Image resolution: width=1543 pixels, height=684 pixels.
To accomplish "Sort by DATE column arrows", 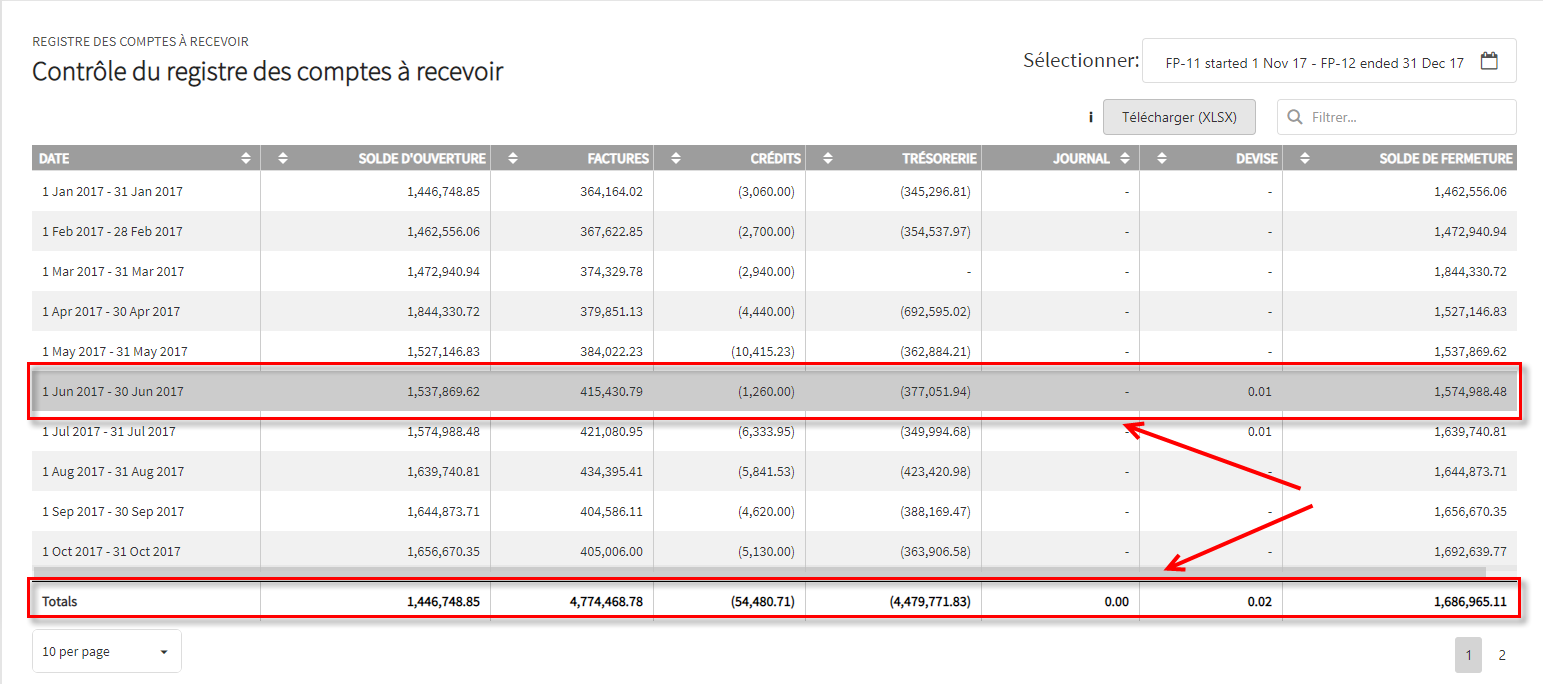I will [246, 158].
